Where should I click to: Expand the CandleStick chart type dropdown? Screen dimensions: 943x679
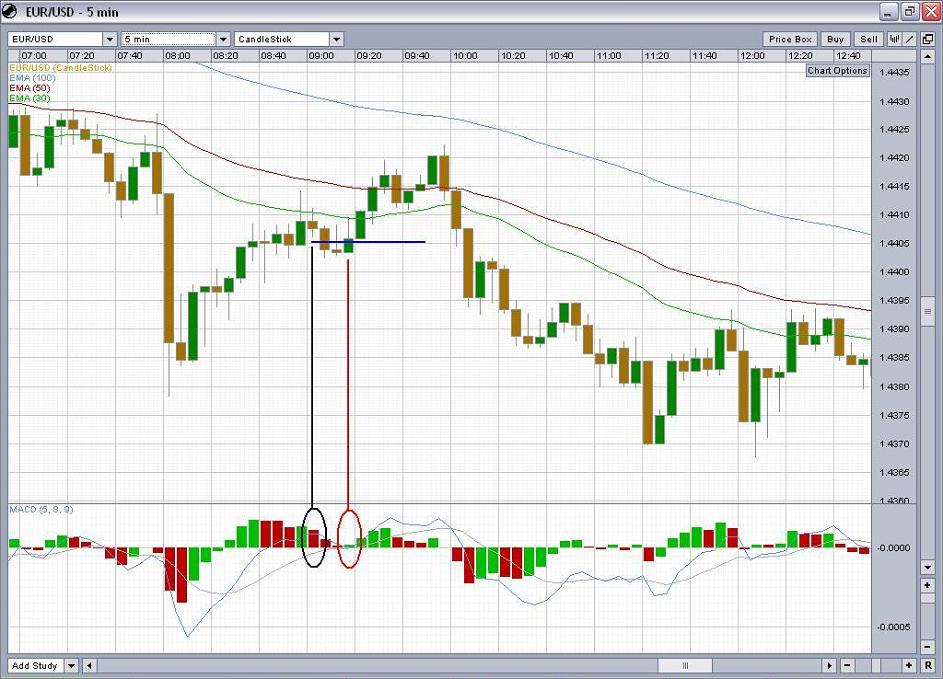pos(336,39)
